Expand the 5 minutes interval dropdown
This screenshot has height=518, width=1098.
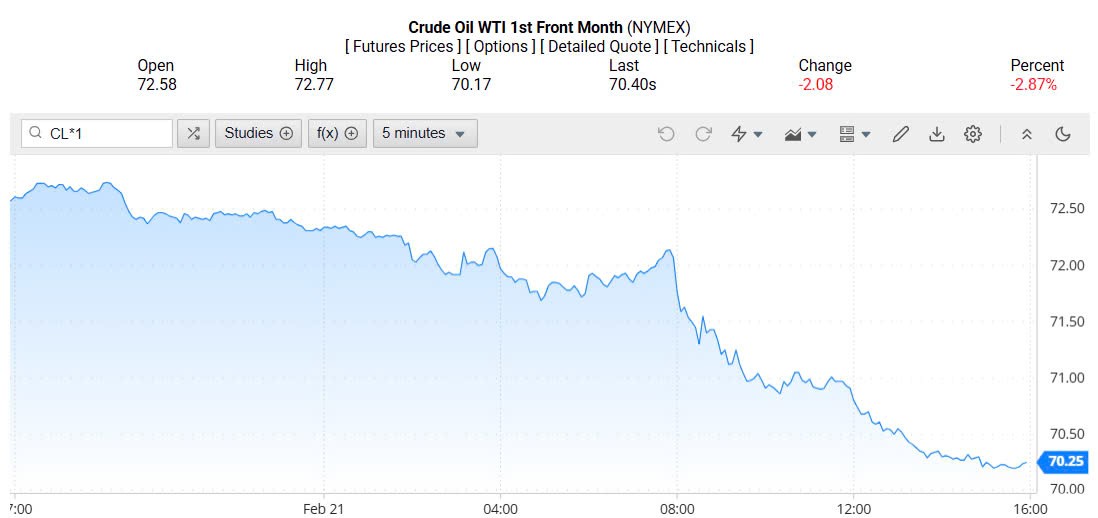(425, 134)
